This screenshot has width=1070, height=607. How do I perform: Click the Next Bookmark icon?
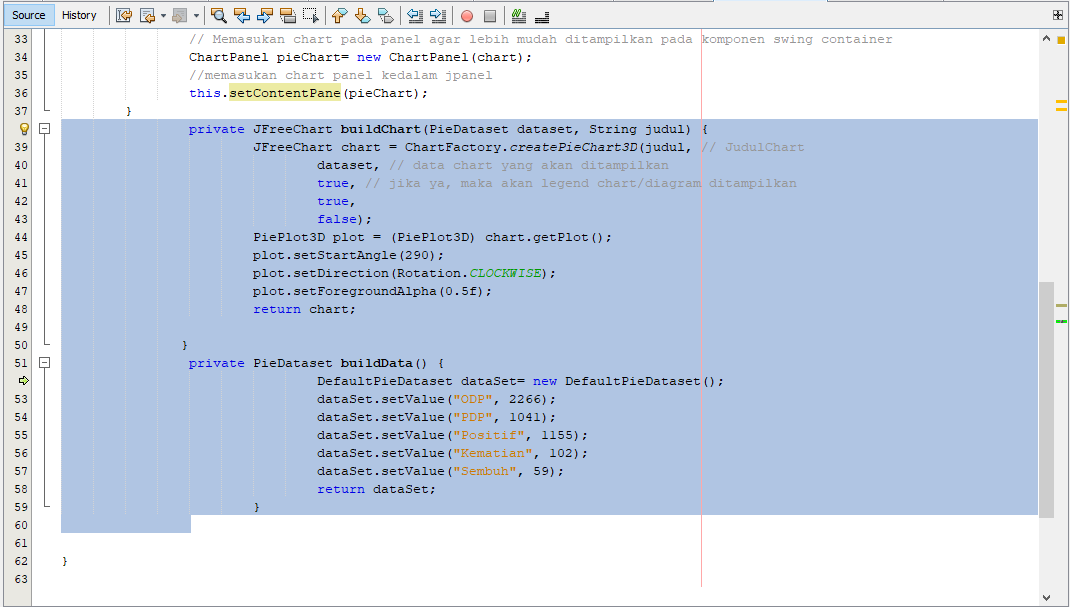click(362, 15)
